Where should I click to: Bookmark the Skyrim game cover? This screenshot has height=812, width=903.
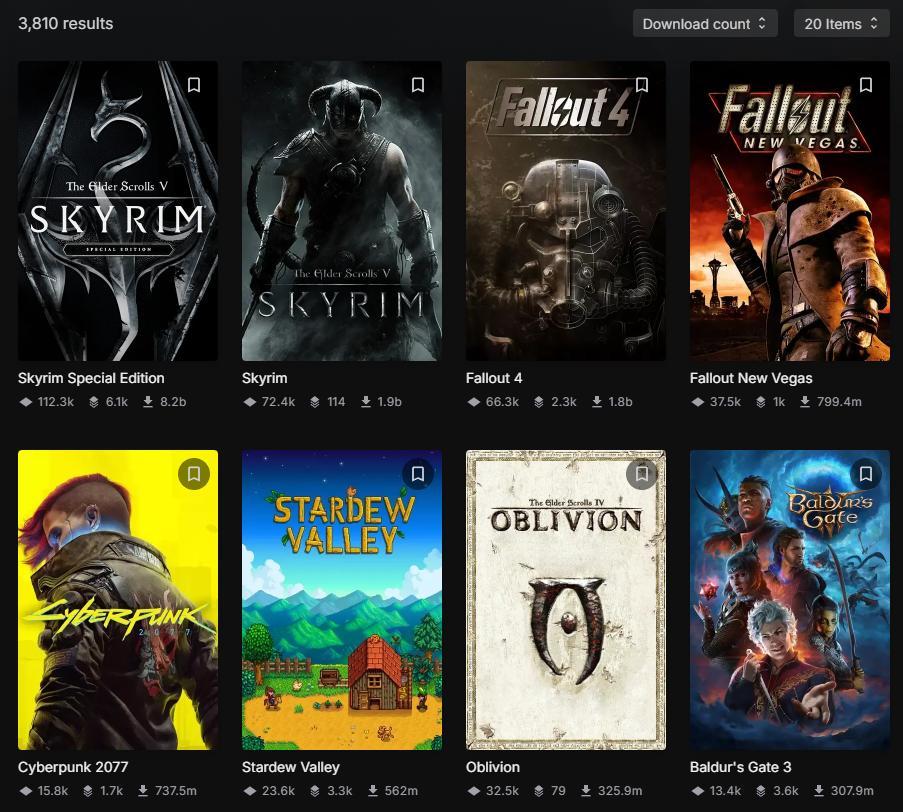click(418, 85)
